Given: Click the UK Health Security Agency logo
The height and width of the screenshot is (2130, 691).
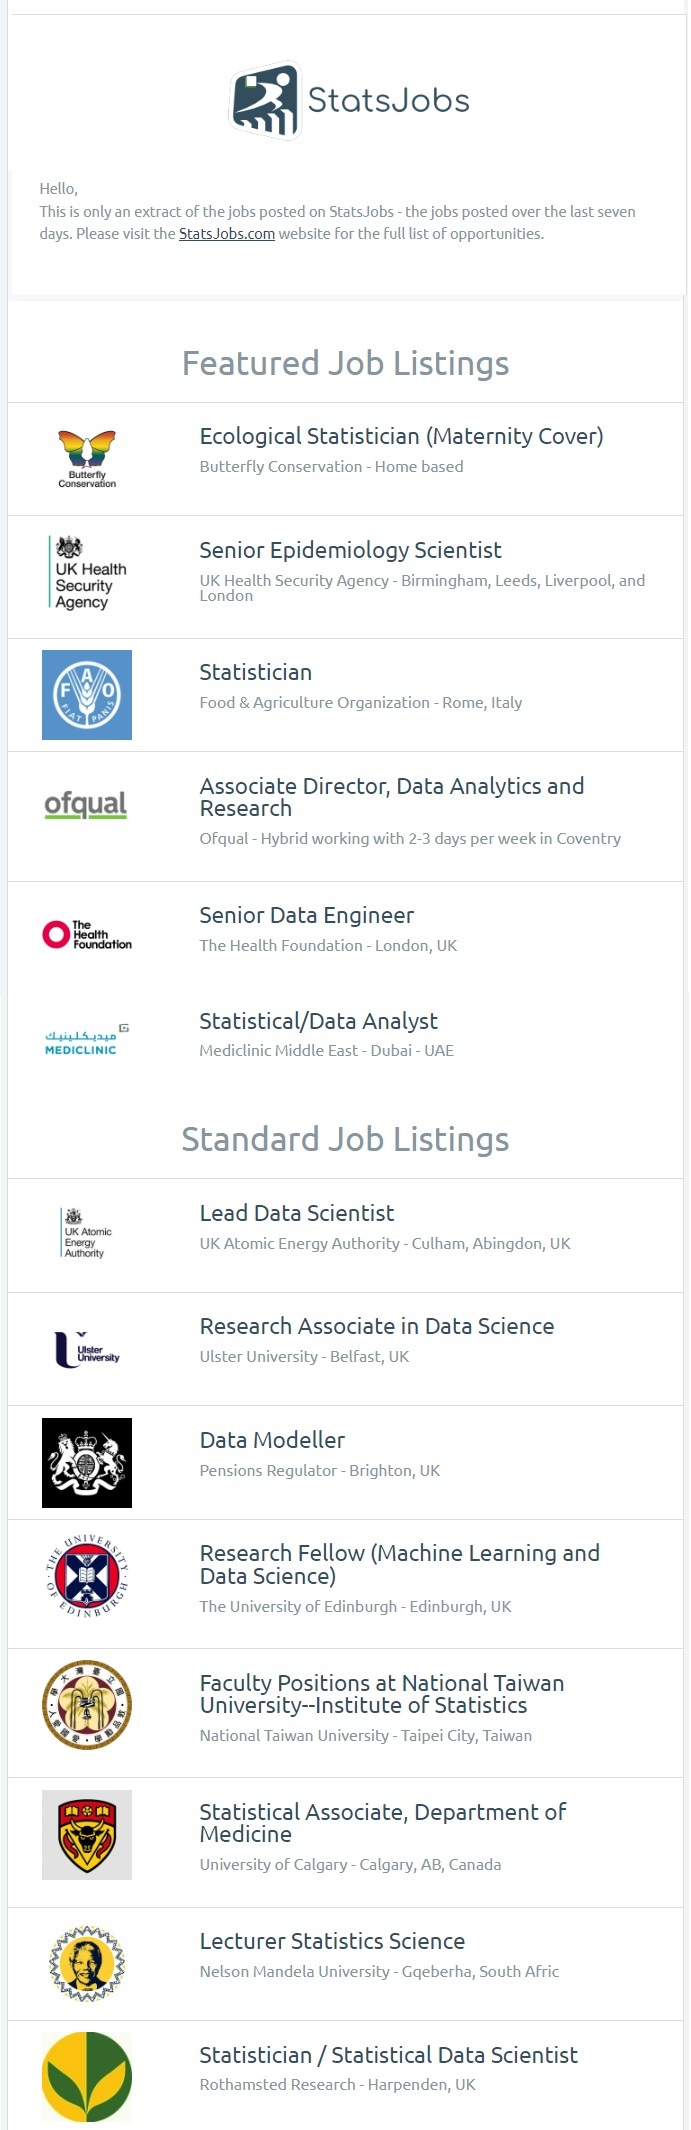Looking at the screenshot, I should click(87, 573).
